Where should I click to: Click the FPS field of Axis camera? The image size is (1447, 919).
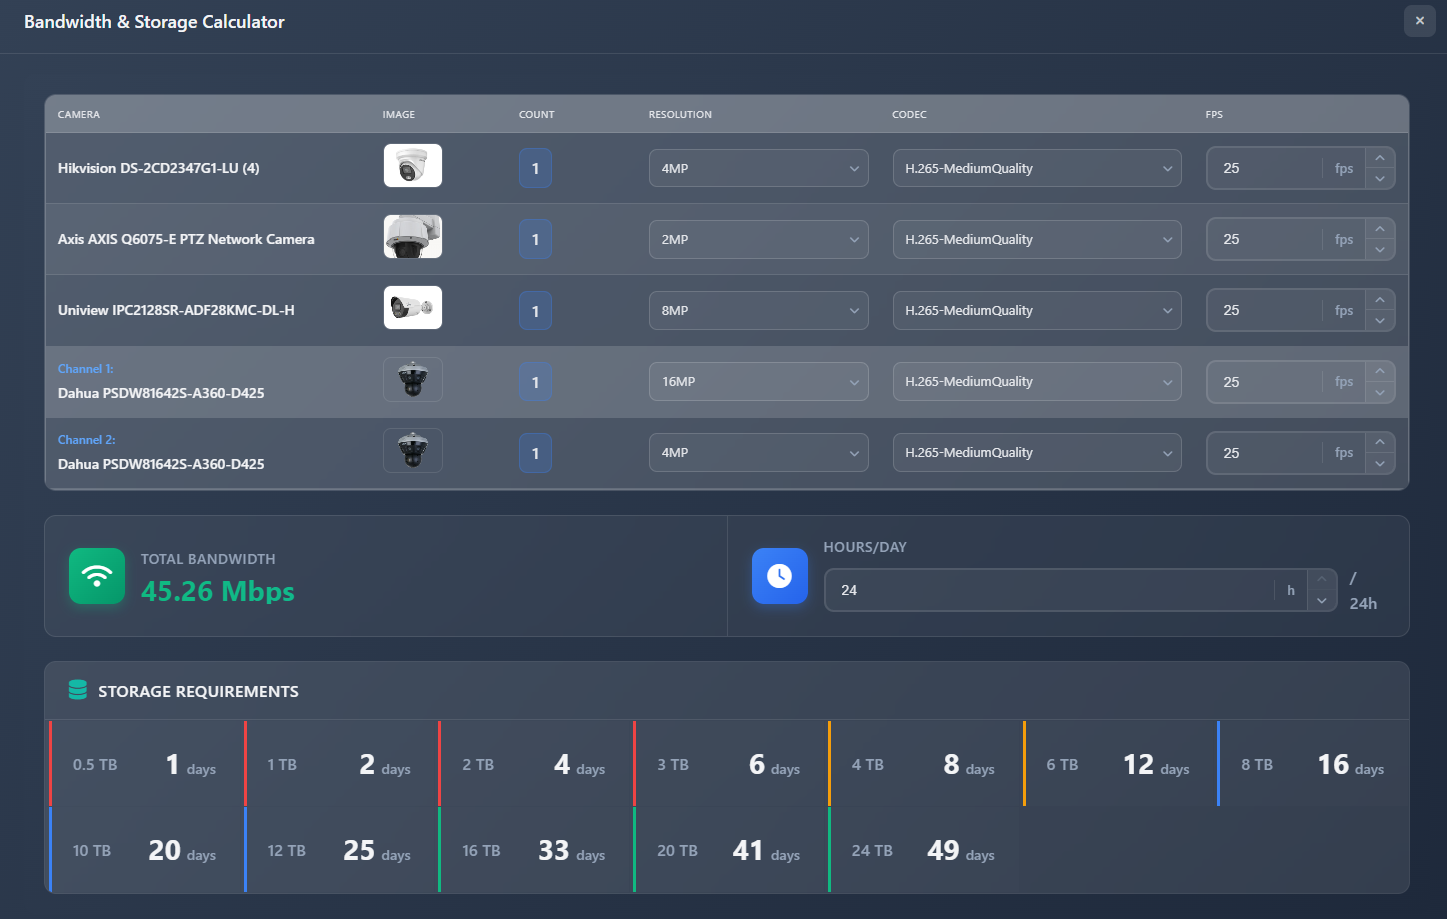click(x=1280, y=239)
